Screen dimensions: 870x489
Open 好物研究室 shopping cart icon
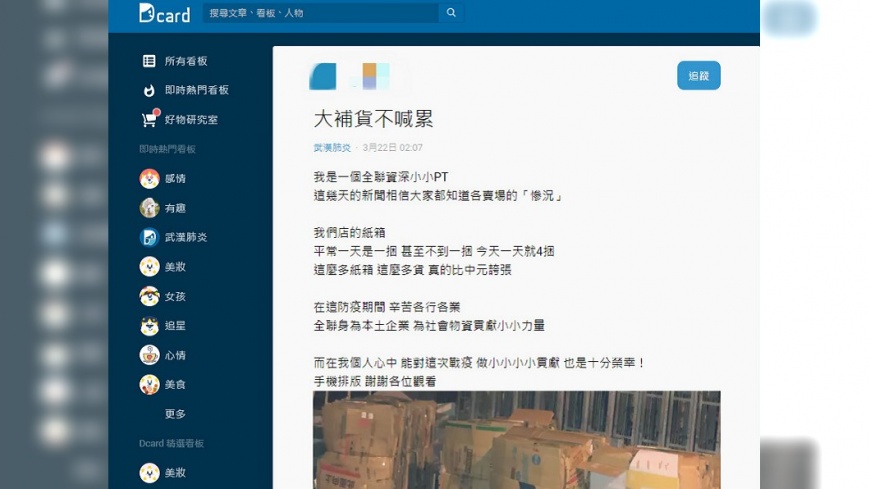150,119
